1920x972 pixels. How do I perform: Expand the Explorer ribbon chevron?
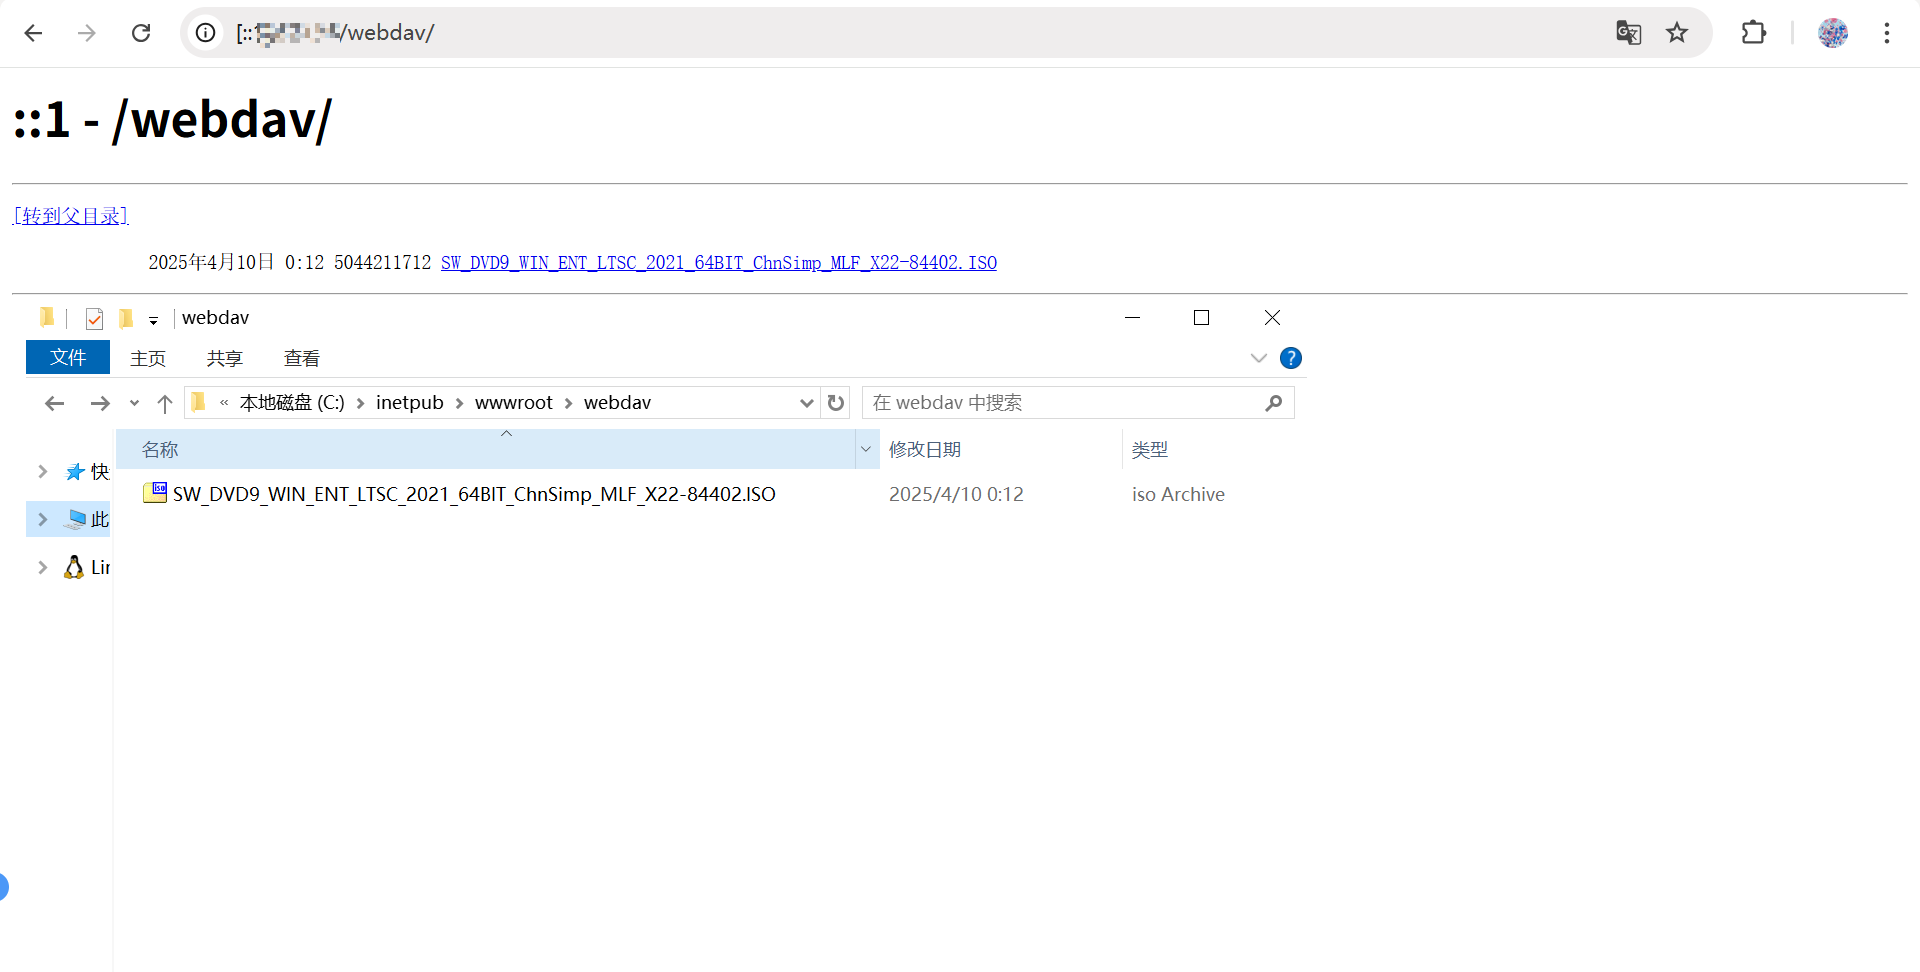1258,358
